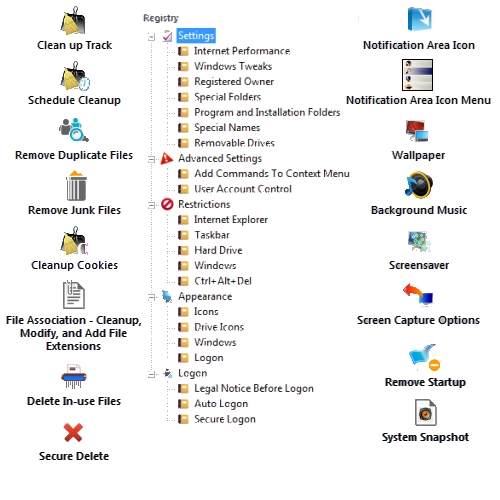Select Legal Notice Before Logon
The image size is (500, 500).
(x=254, y=388)
